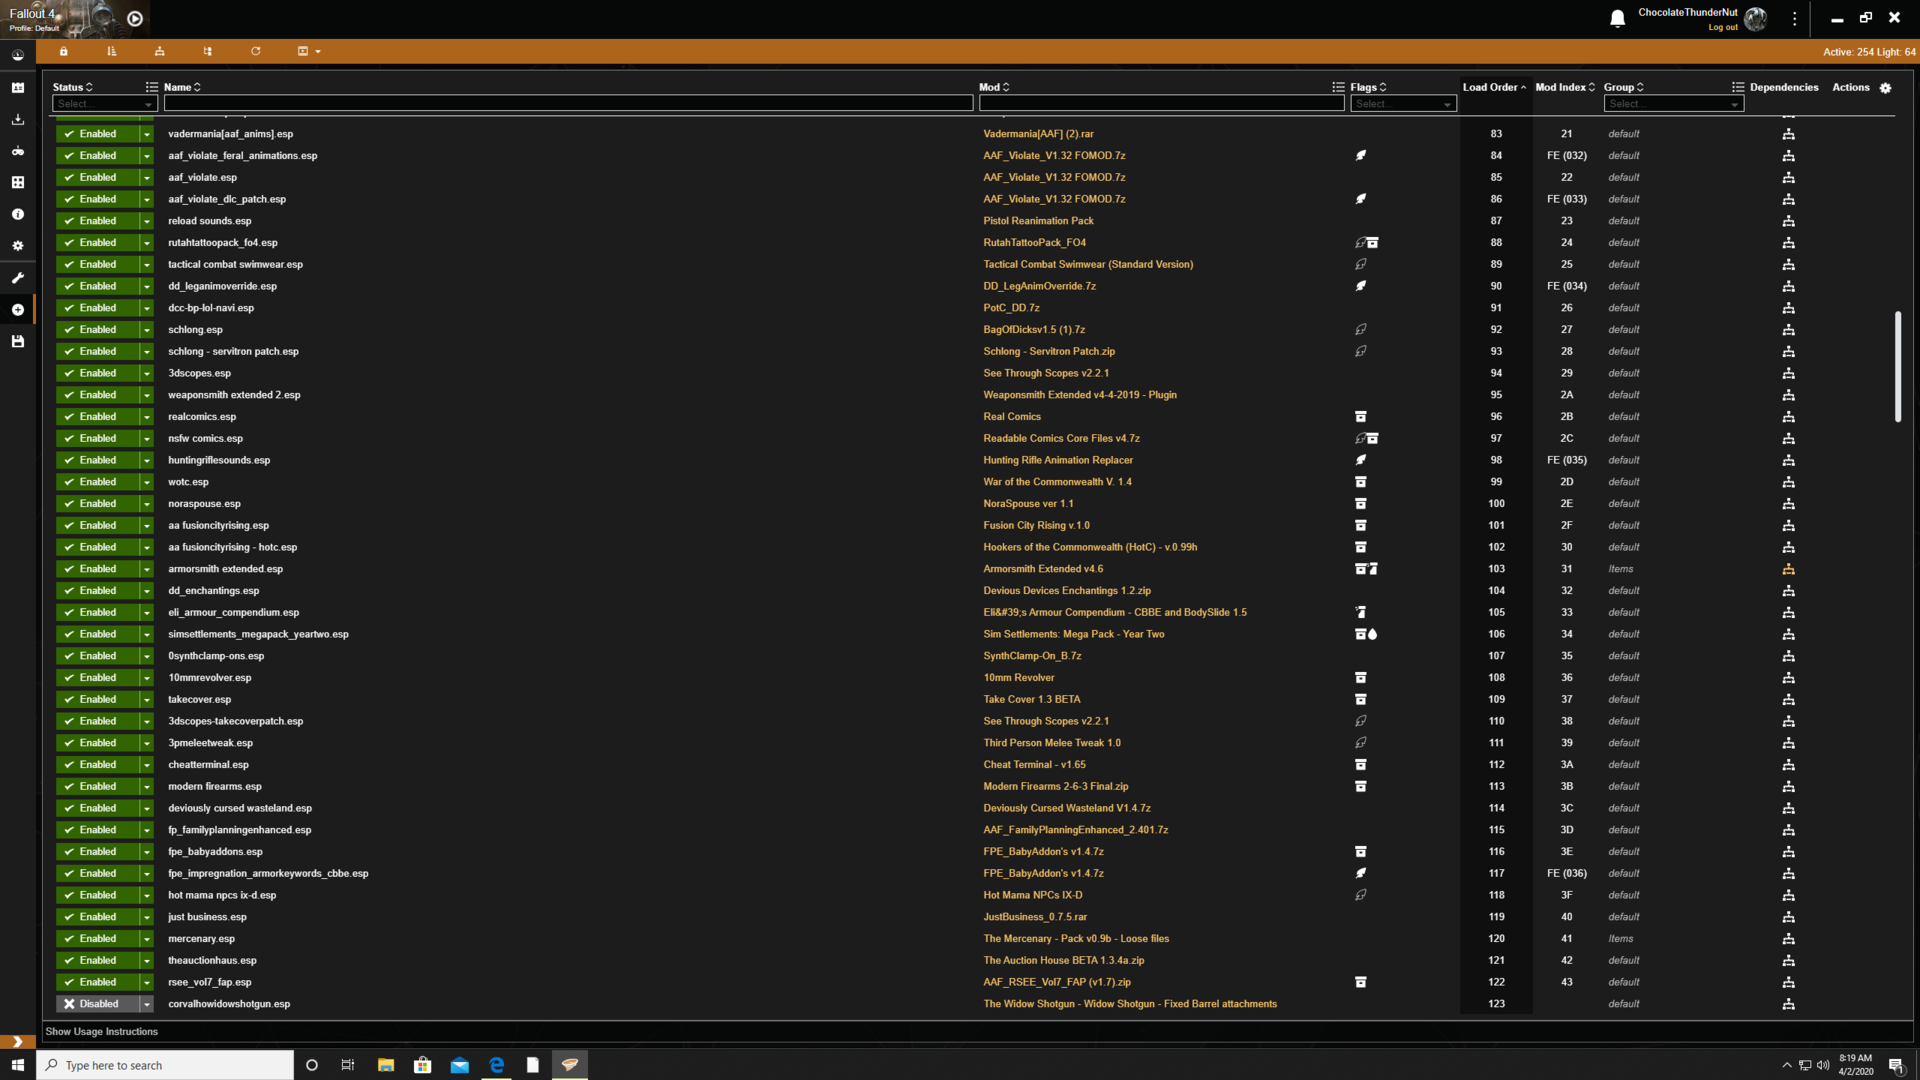1920x1080 pixels.
Task: Open the Flags filter Select dropdown
Action: point(1404,104)
